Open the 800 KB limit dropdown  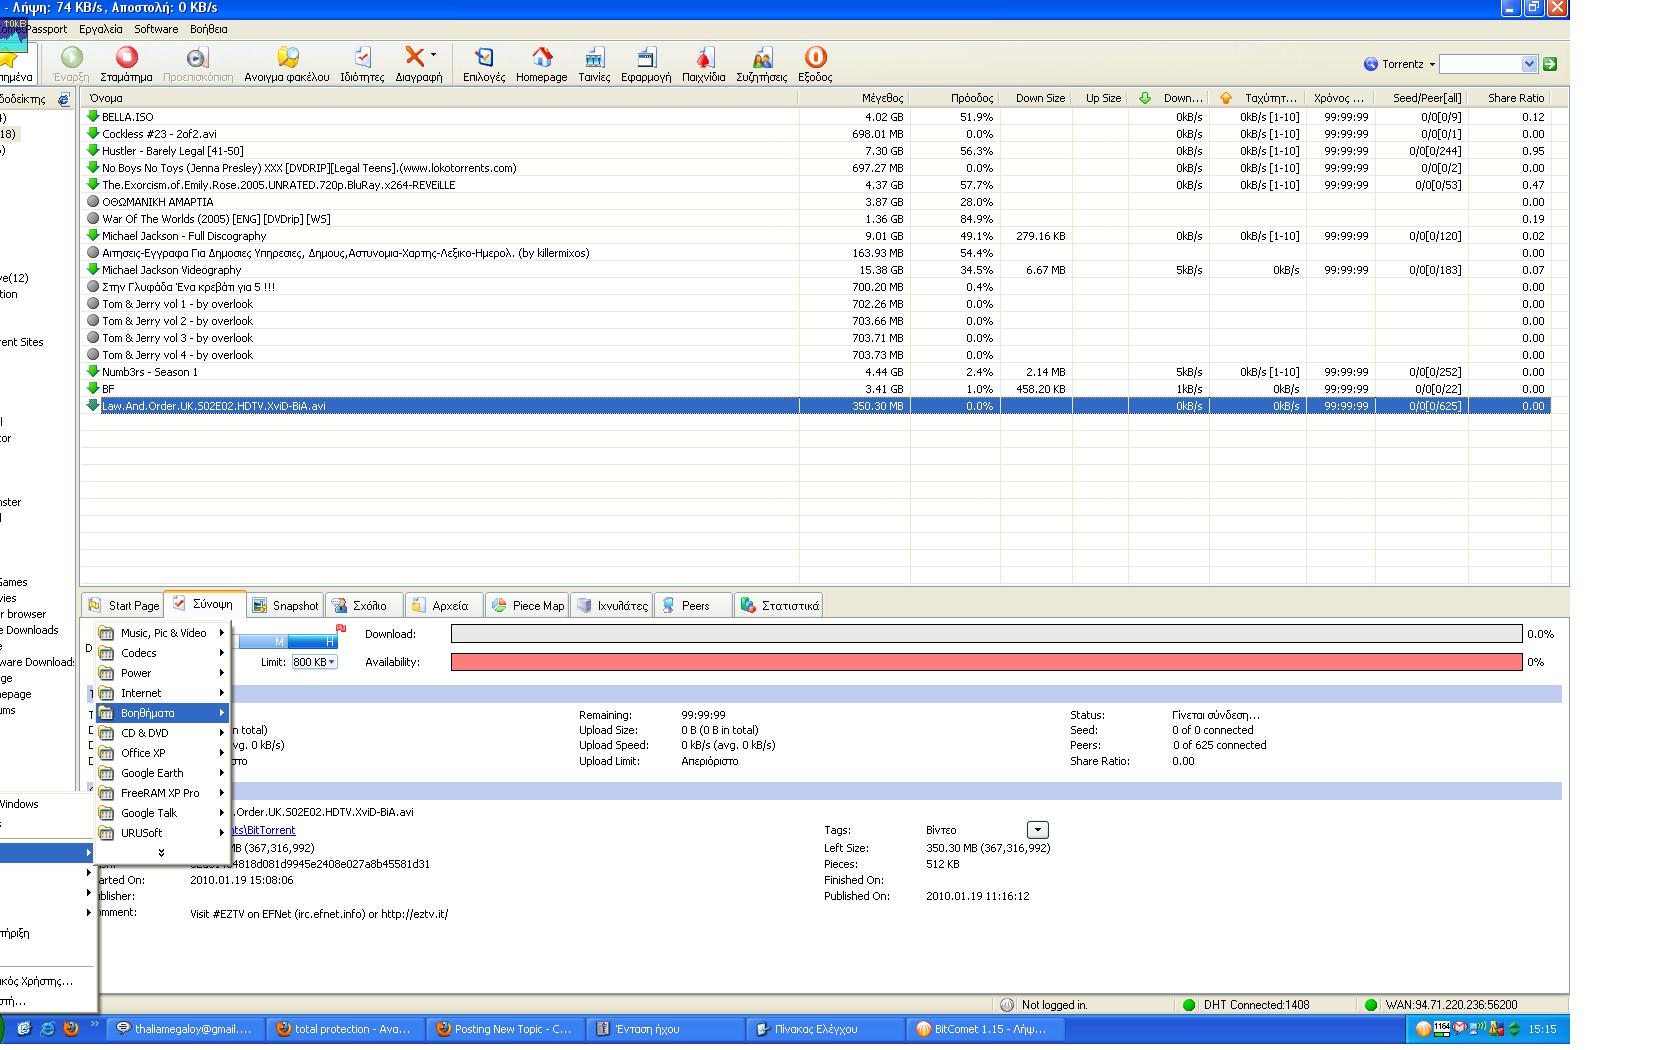pos(314,662)
